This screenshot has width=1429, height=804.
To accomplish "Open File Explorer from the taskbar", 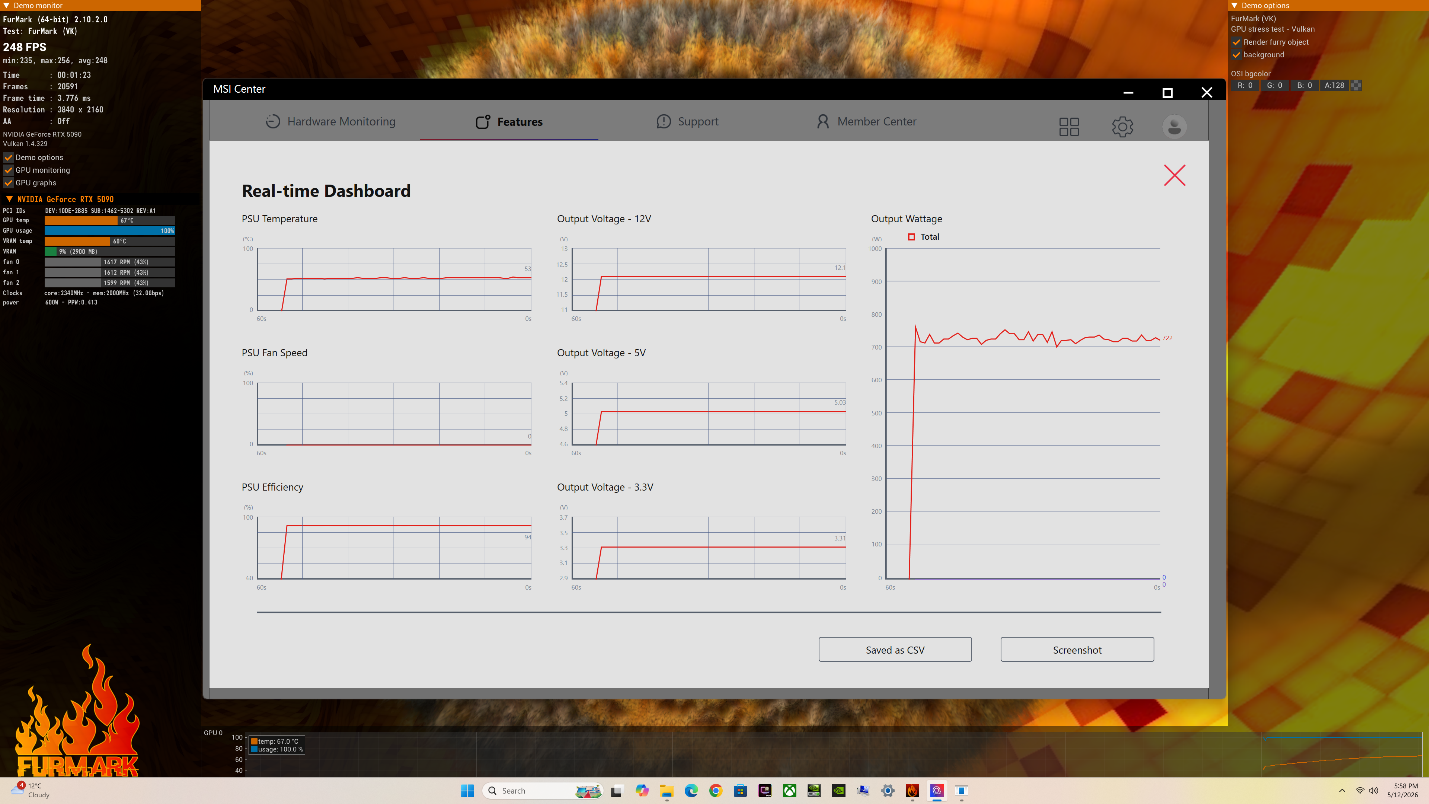I will [x=666, y=791].
